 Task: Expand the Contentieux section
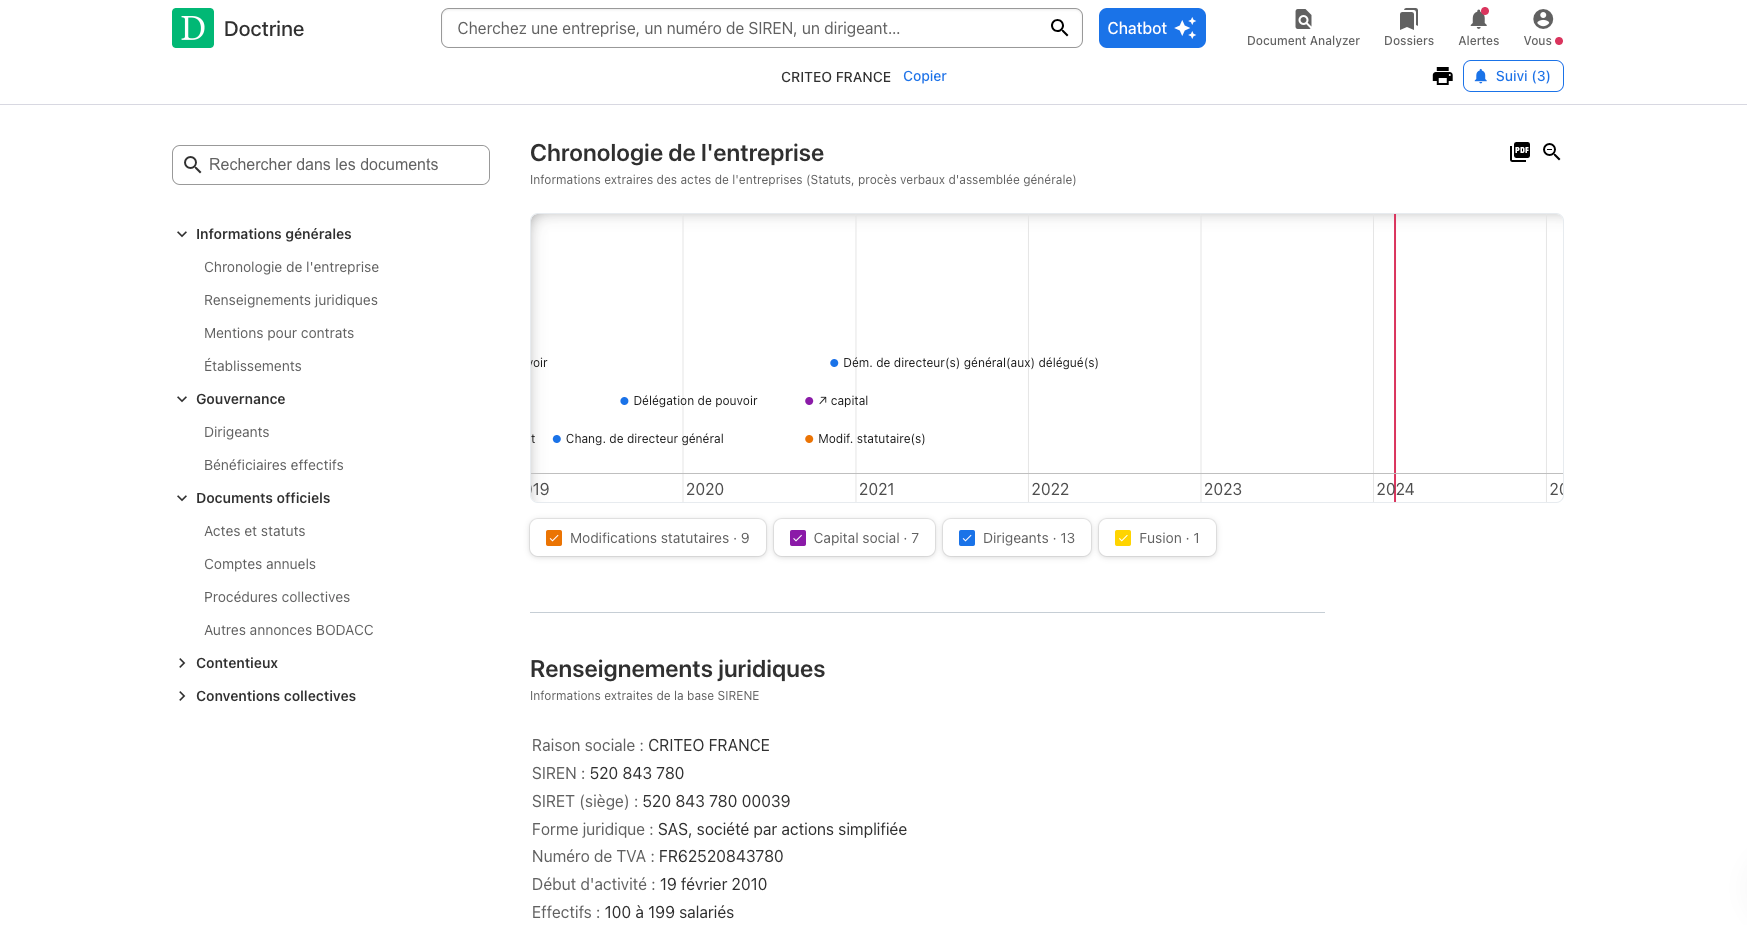[x=182, y=663]
